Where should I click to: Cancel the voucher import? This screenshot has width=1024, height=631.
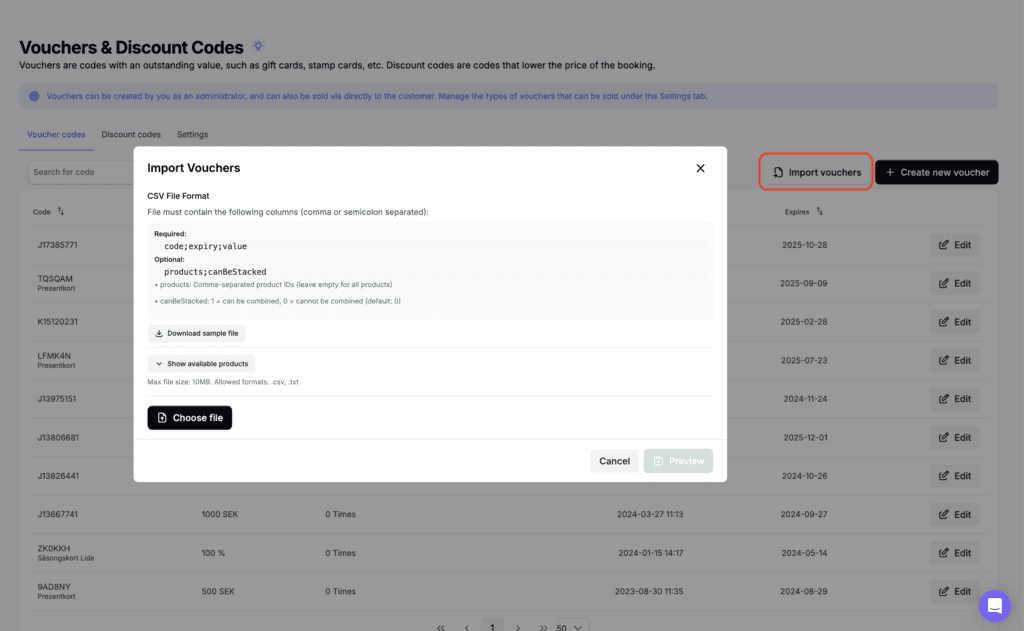614,461
